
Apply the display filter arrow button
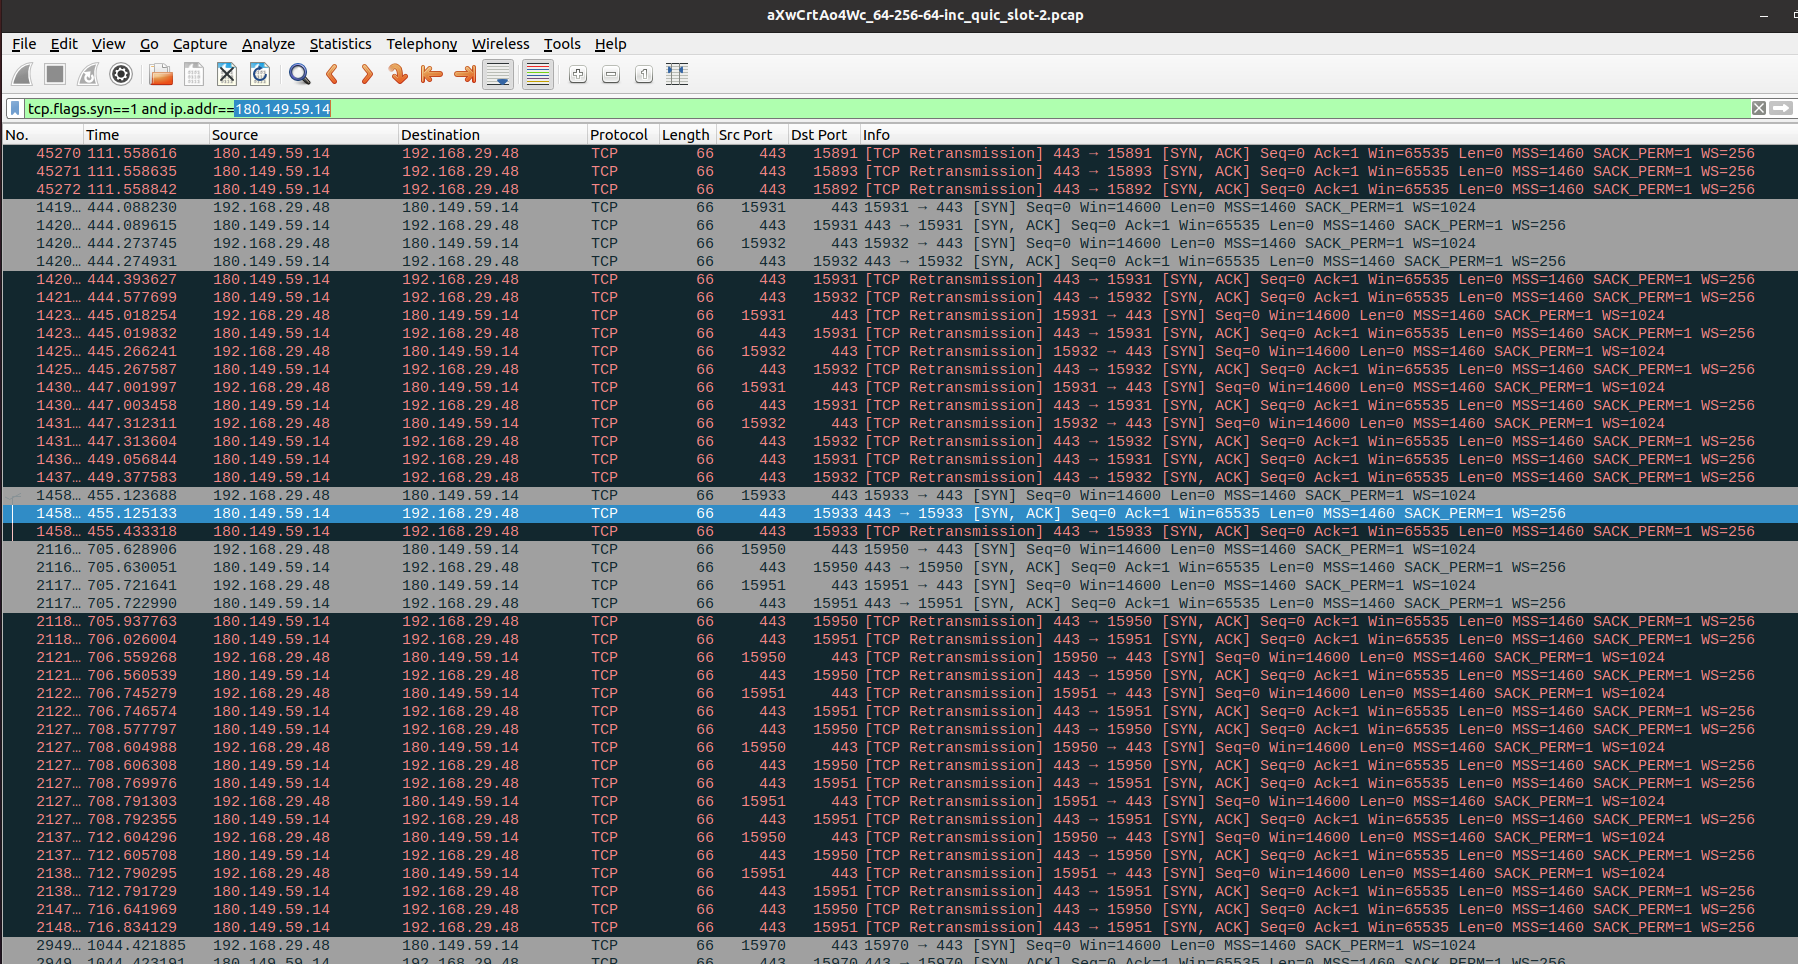click(x=1781, y=108)
